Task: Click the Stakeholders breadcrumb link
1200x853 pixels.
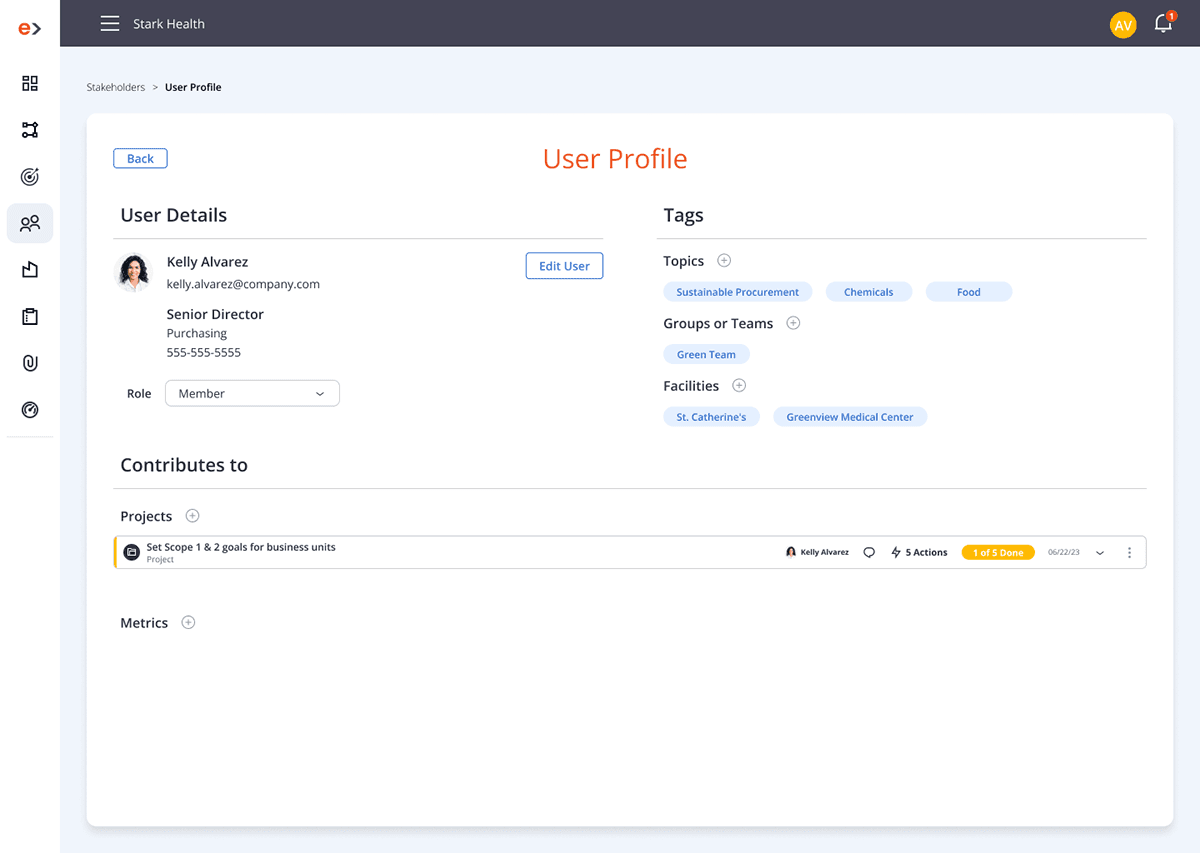Action: (x=116, y=87)
